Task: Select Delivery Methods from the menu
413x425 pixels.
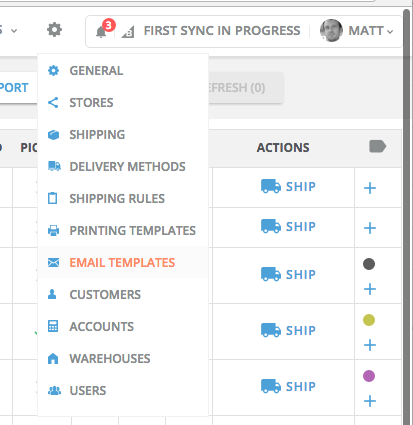Action: (x=123, y=167)
